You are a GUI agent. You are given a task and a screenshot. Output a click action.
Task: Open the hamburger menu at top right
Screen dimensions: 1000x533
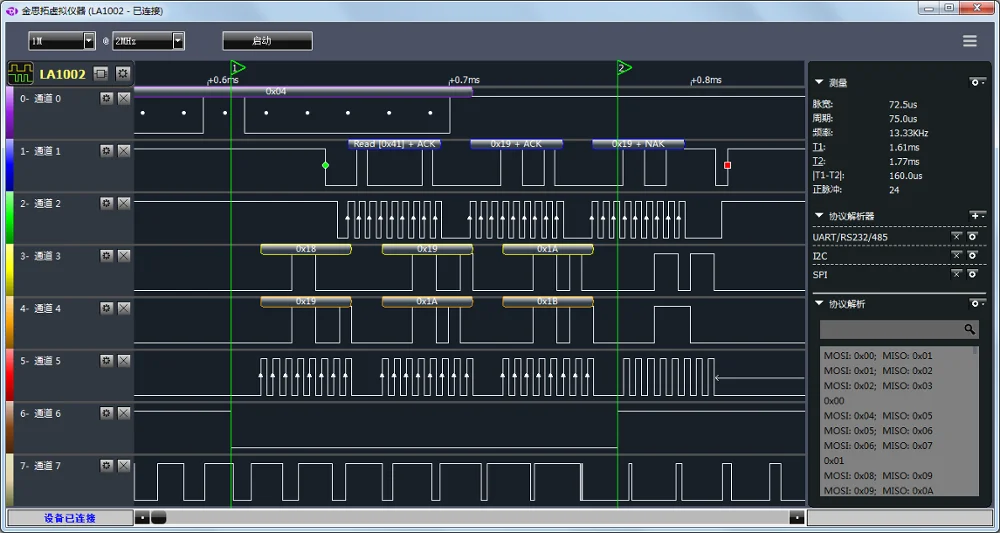(969, 41)
